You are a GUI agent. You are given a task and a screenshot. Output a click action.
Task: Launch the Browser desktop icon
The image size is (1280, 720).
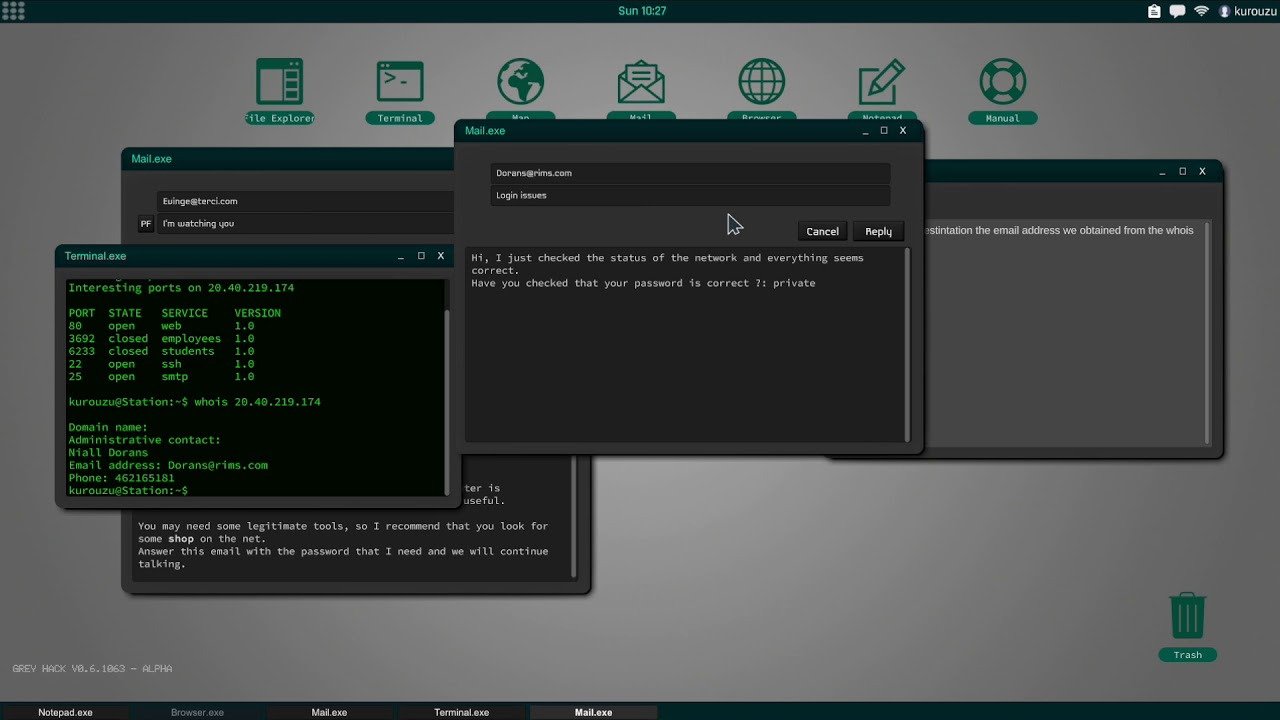(762, 83)
